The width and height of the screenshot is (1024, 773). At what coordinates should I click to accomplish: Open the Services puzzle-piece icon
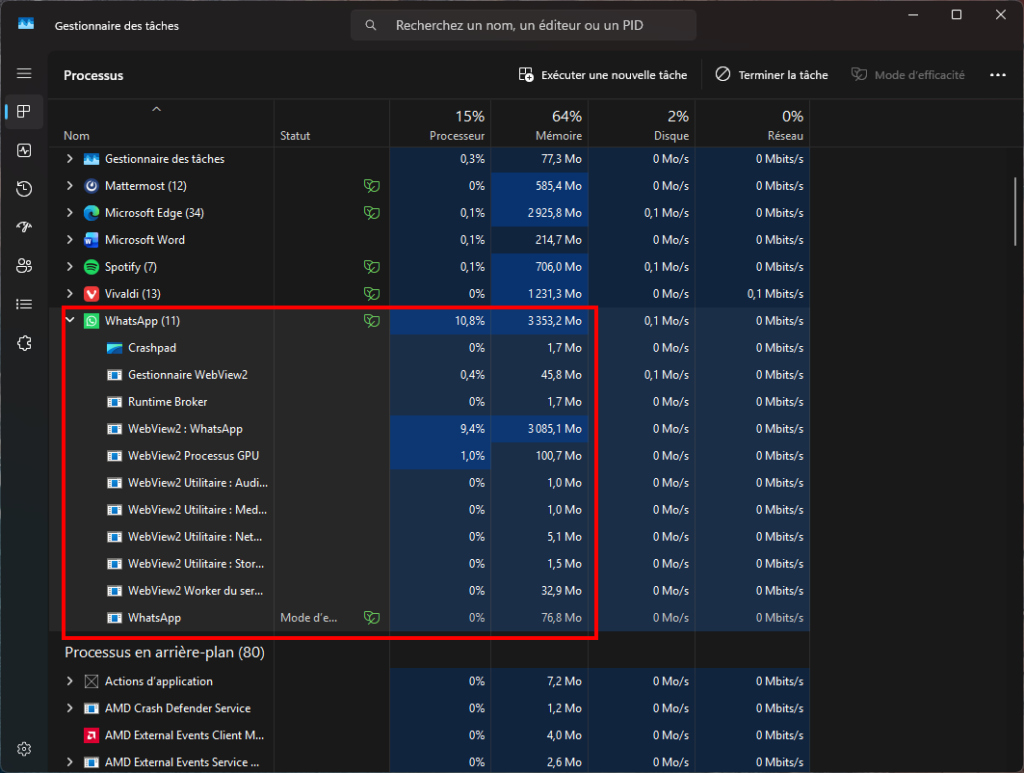(24, 343)
